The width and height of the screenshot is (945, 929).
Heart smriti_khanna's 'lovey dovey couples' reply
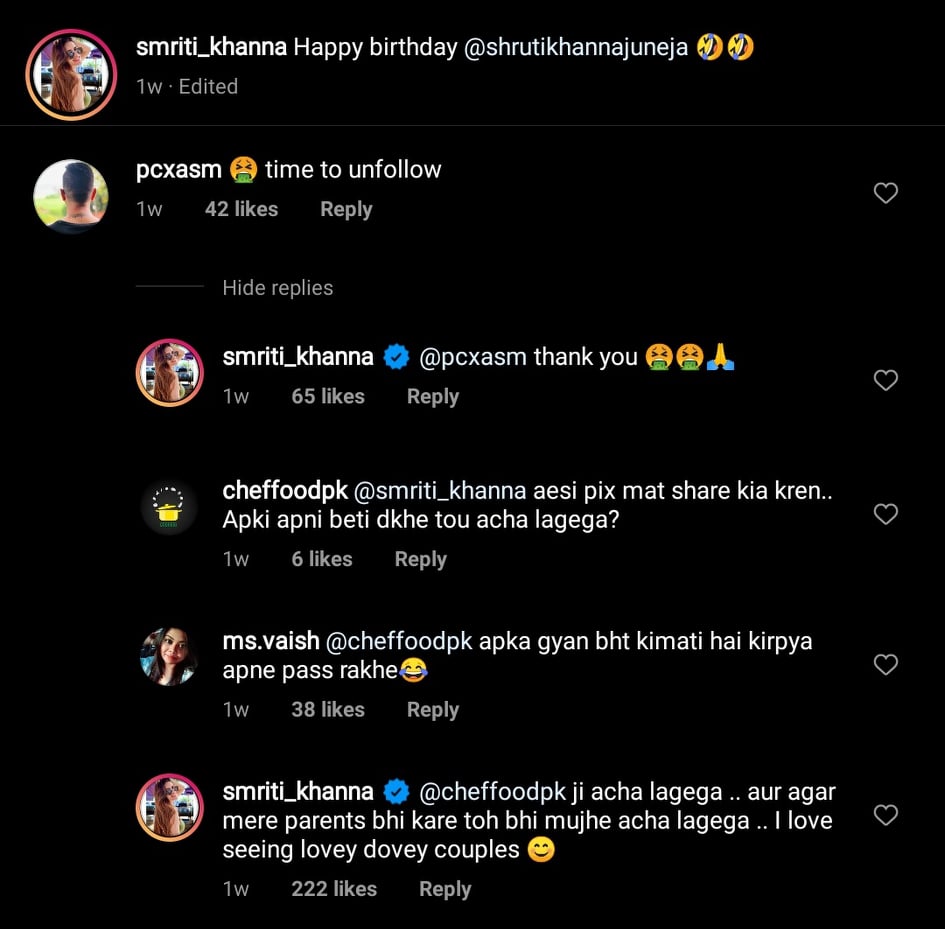pos(885,815)
